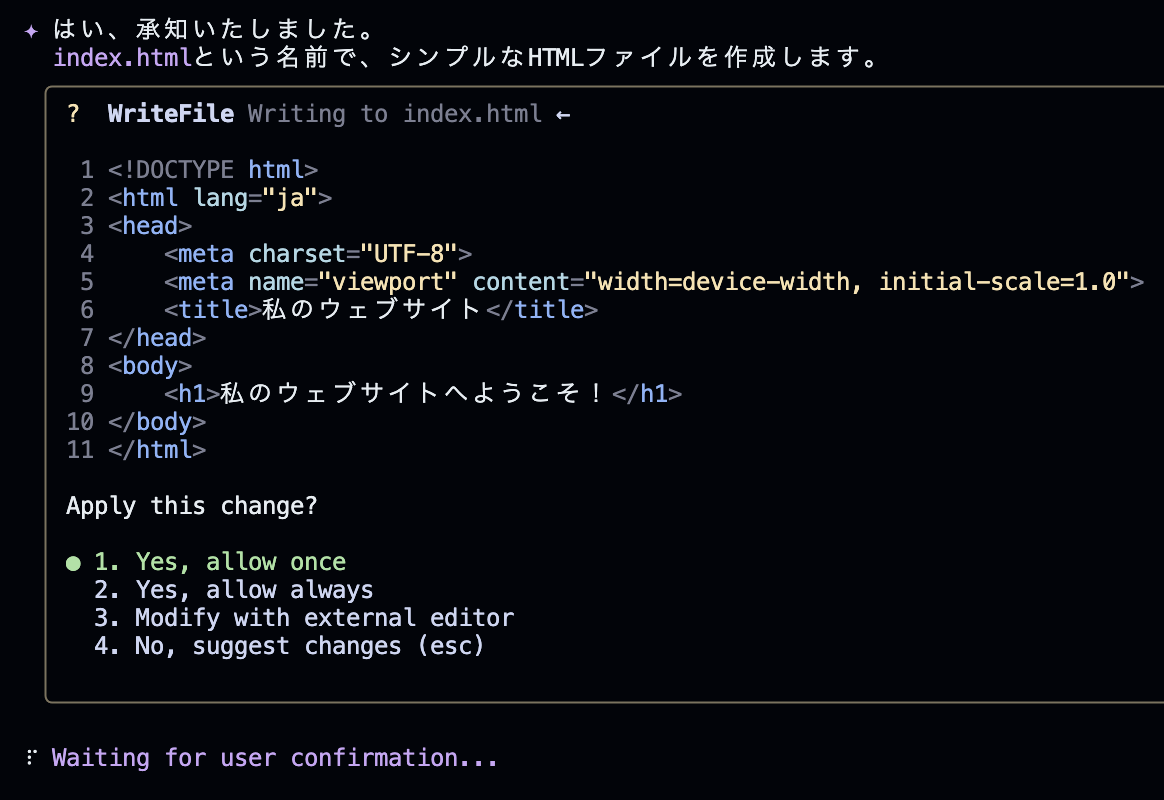Click the title tag line
This screenshot has height=800, width=1164.
pos(381,310)
